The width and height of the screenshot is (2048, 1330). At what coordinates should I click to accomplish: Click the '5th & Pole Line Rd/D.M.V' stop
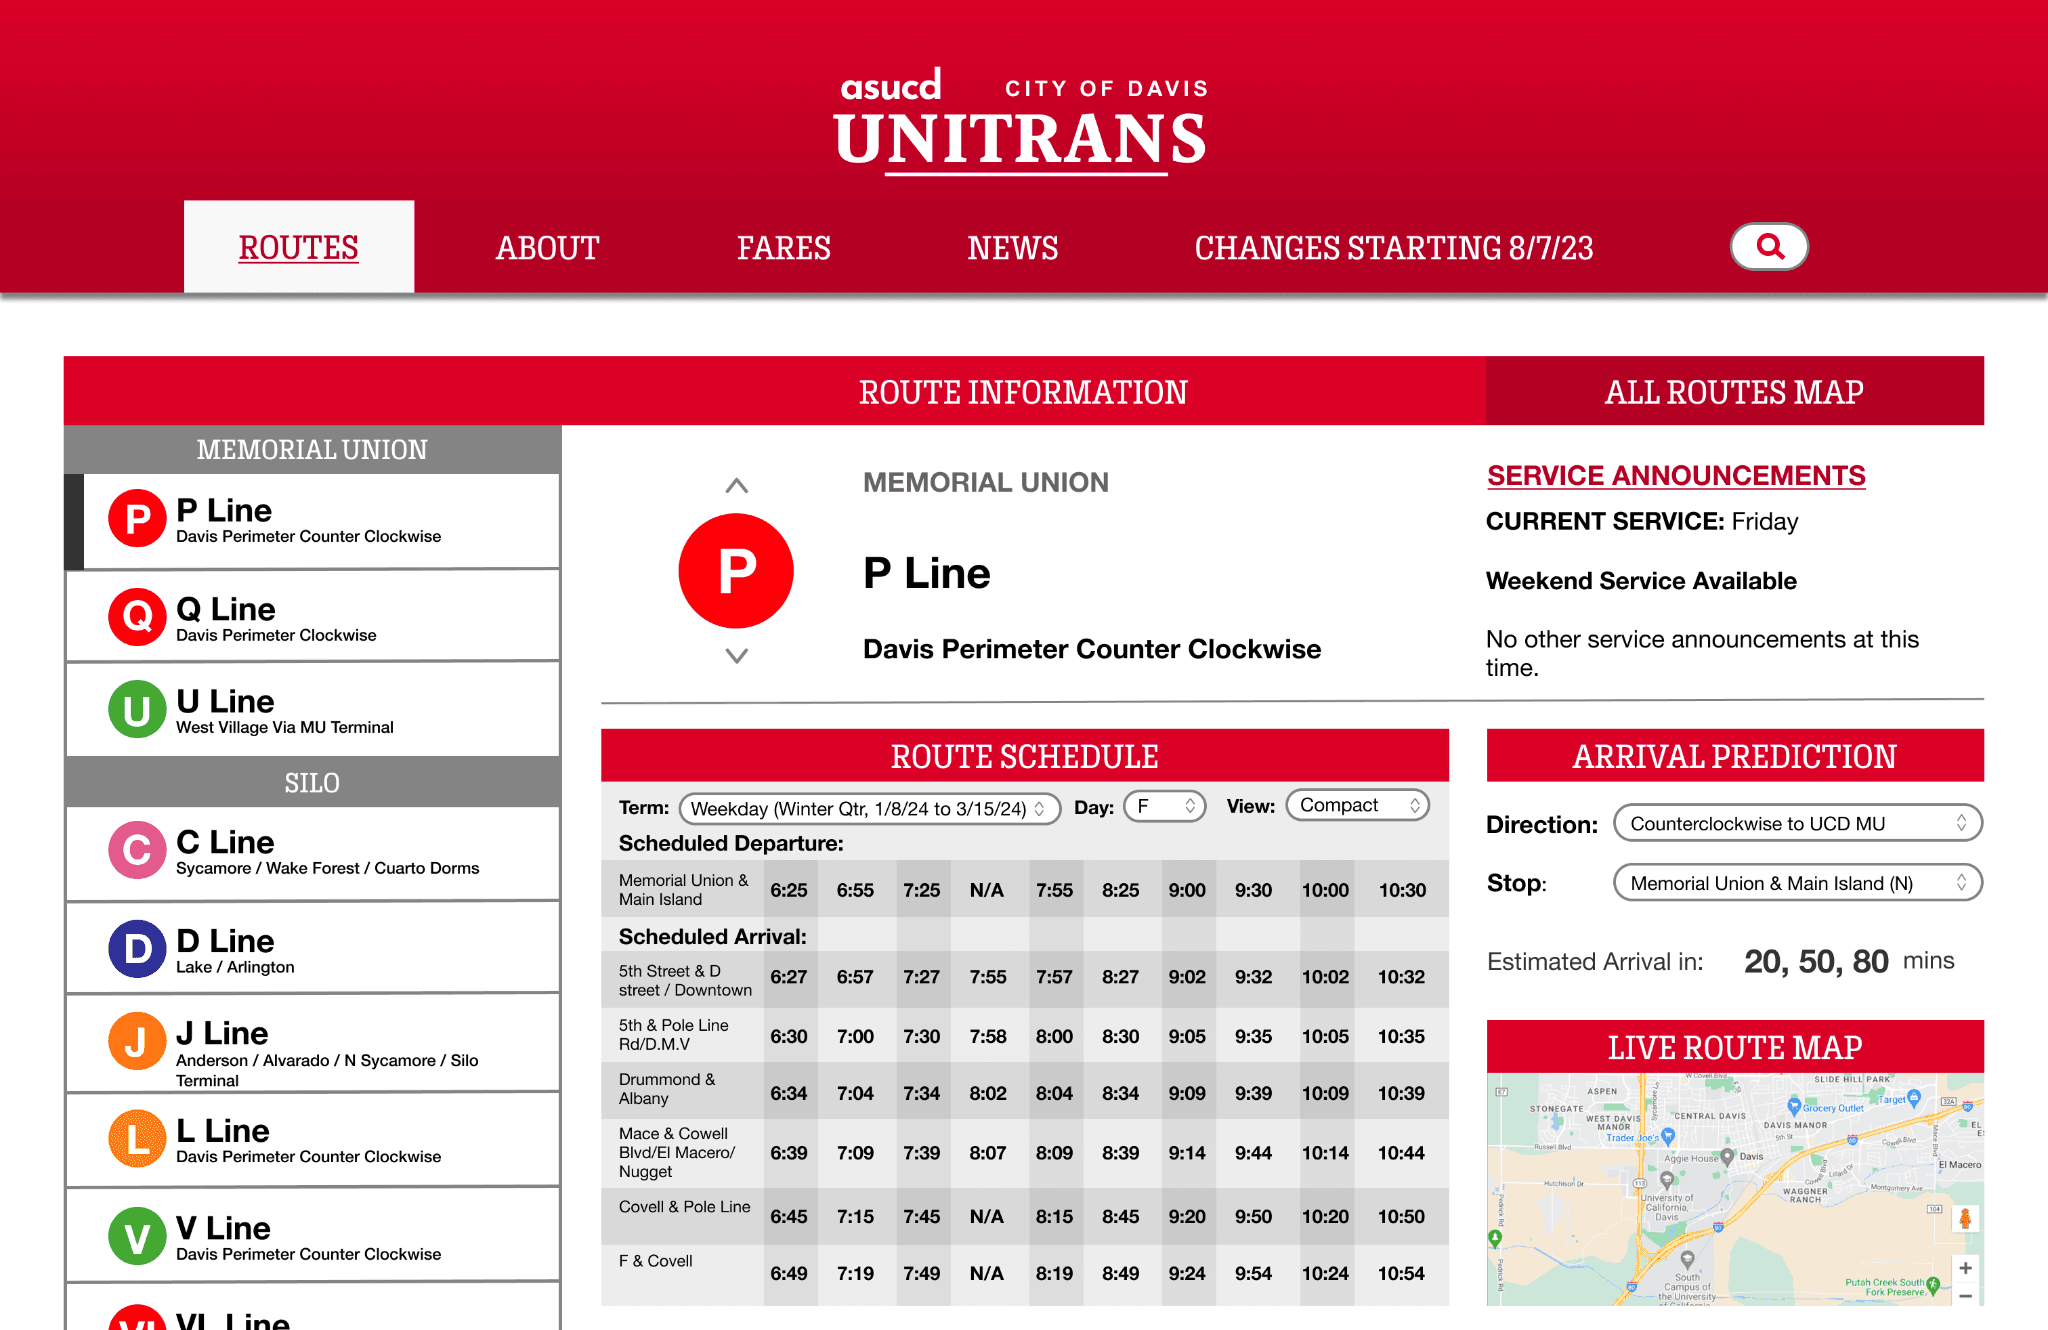click(x=673, y=1034)
